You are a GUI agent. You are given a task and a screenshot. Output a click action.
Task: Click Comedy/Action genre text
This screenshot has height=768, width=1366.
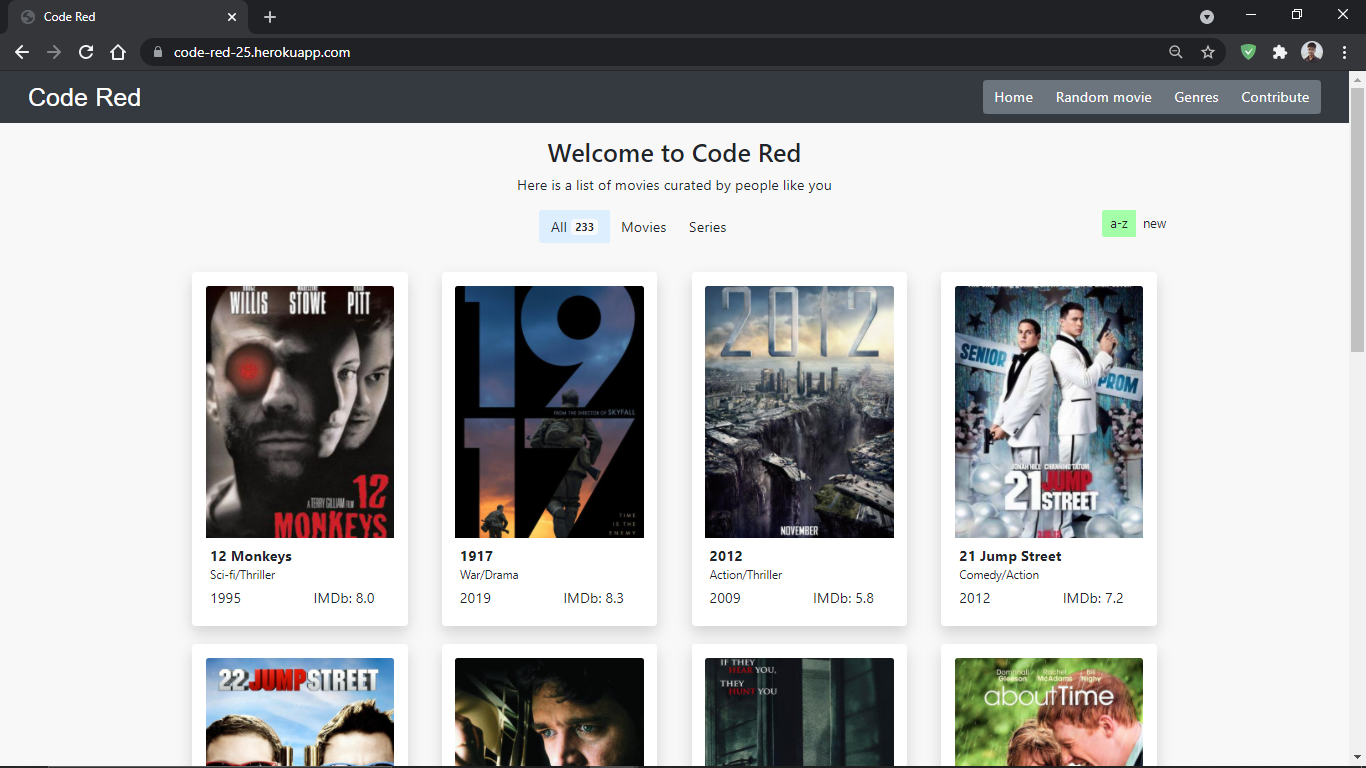[x=999, y=575]
